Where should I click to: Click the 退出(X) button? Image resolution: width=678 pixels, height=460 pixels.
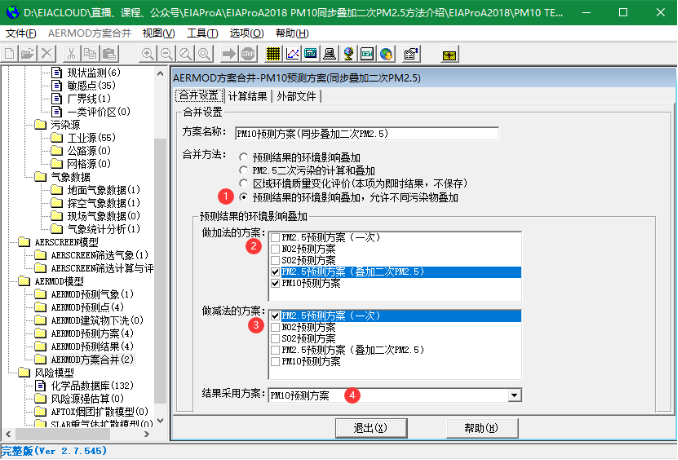(x=371, y=428)
